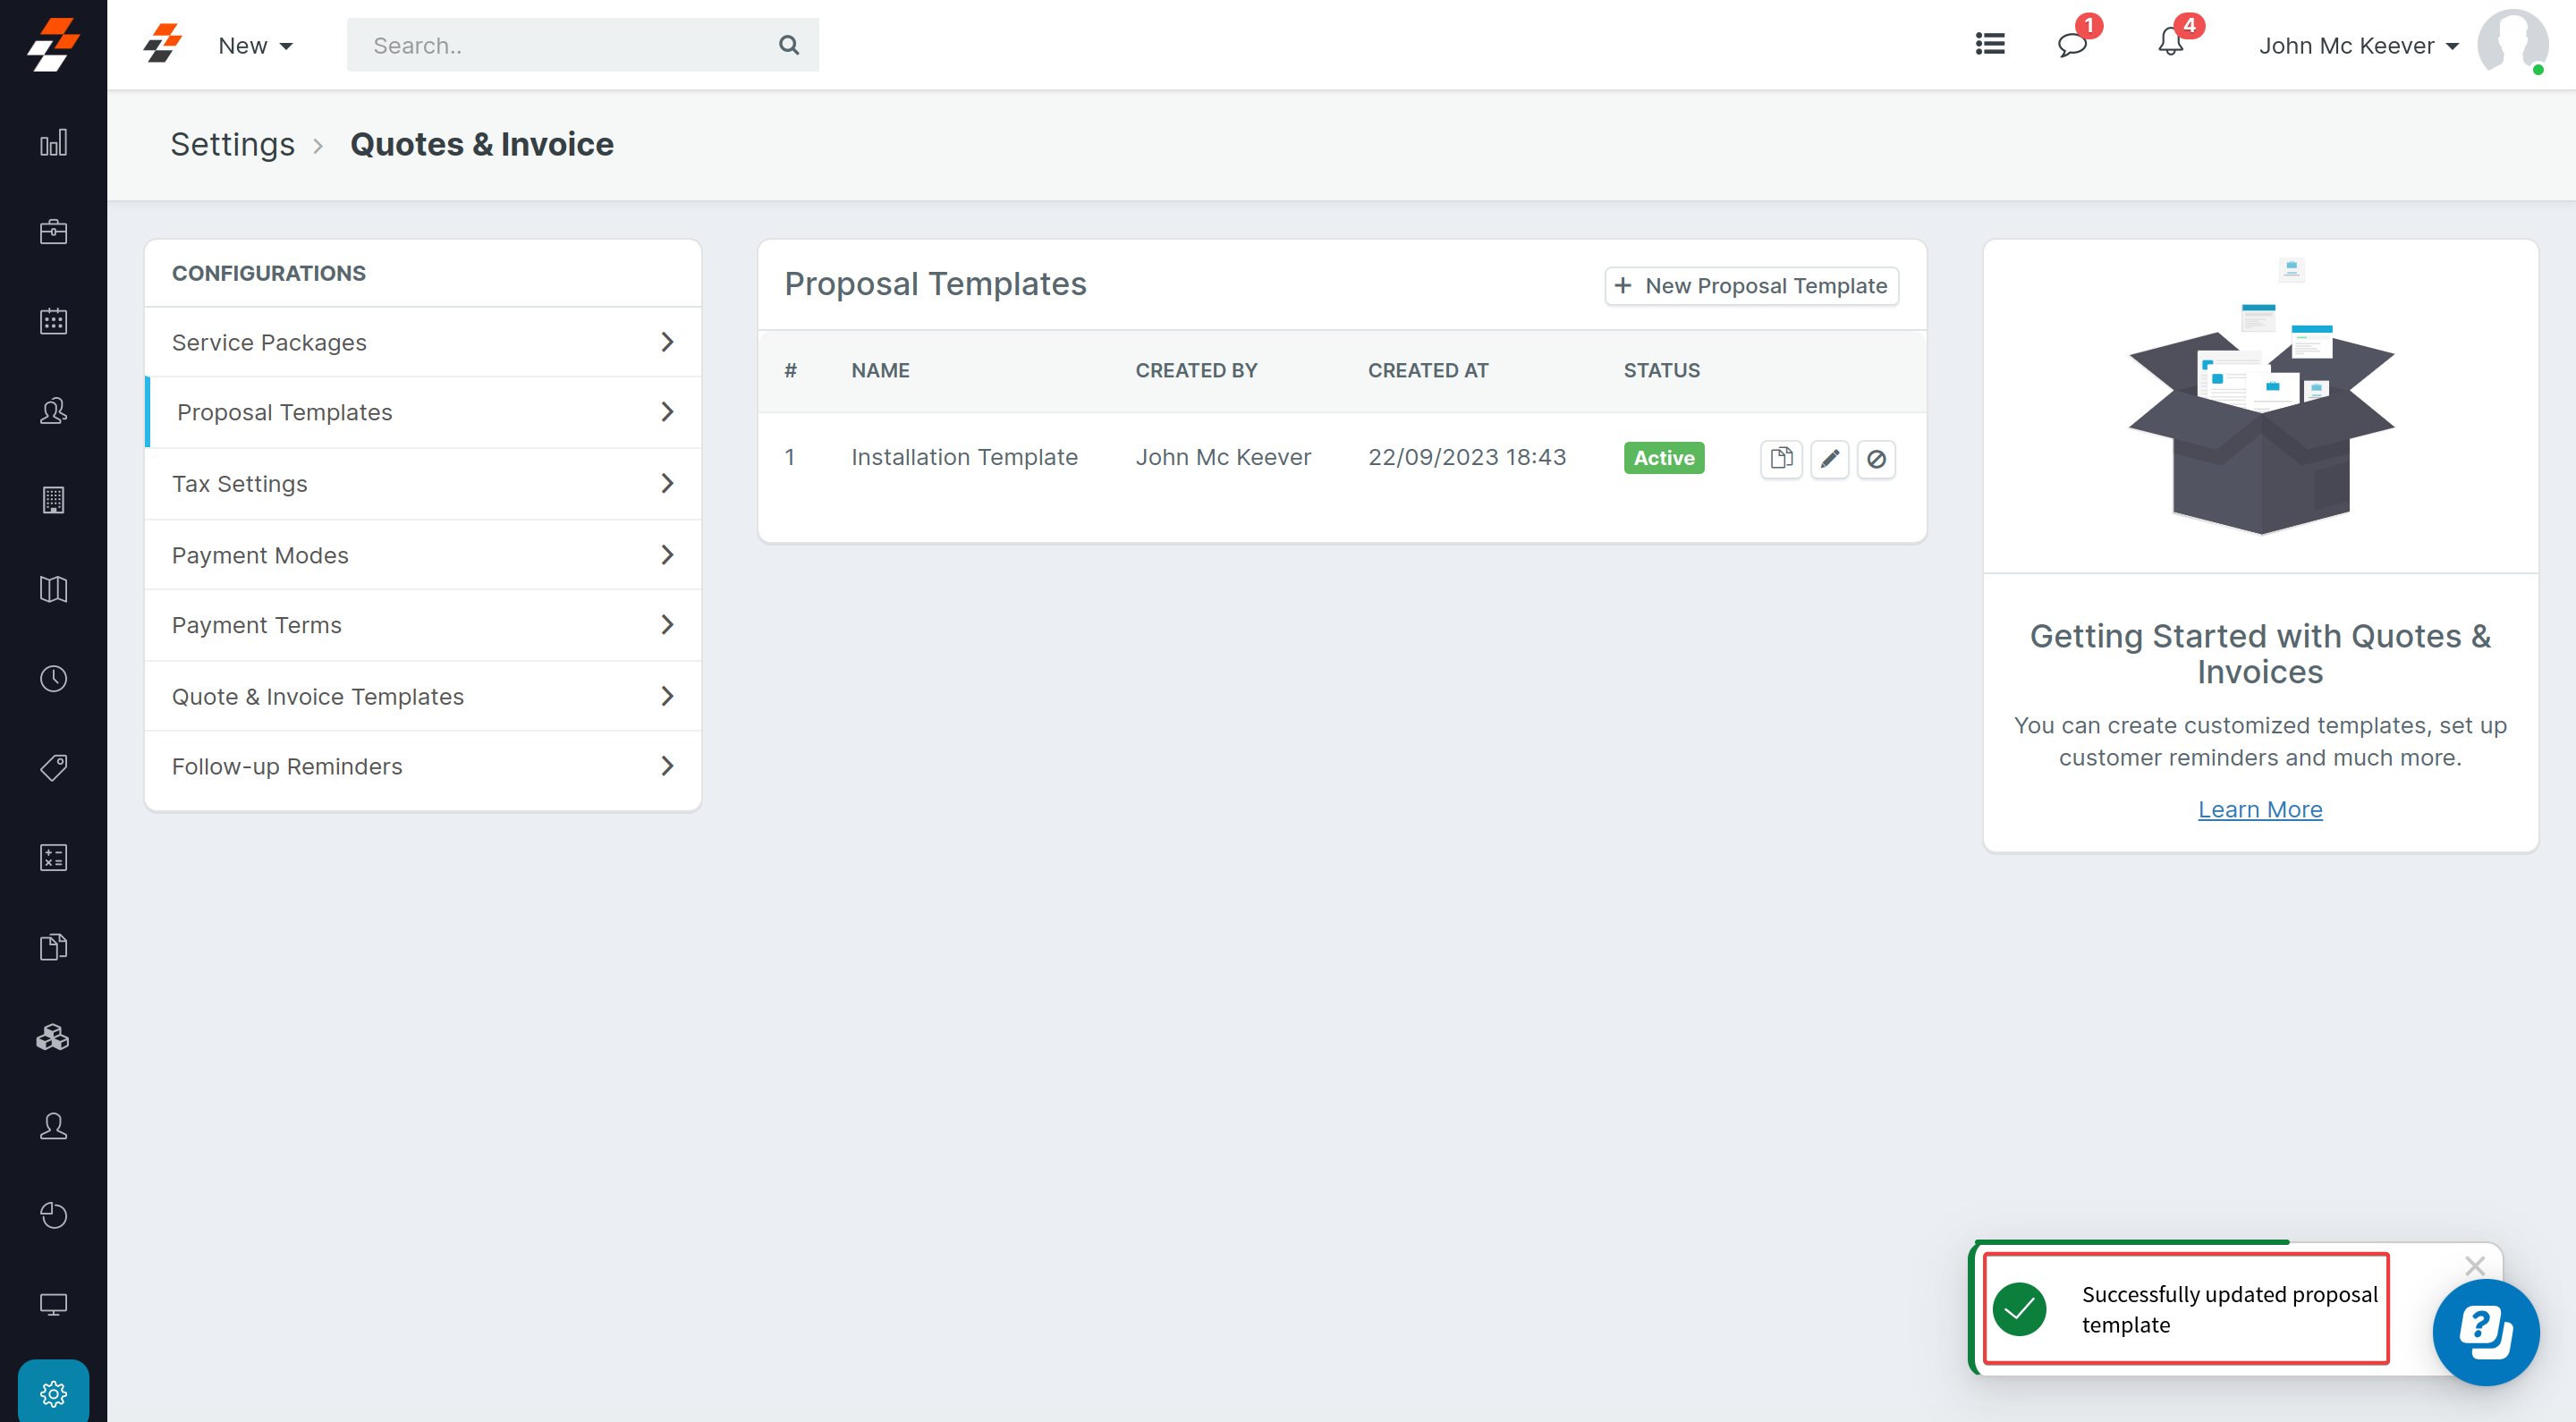Click New Proposal Template button
This screenshot has width=2576, height=1422.
coord(1751,286)
